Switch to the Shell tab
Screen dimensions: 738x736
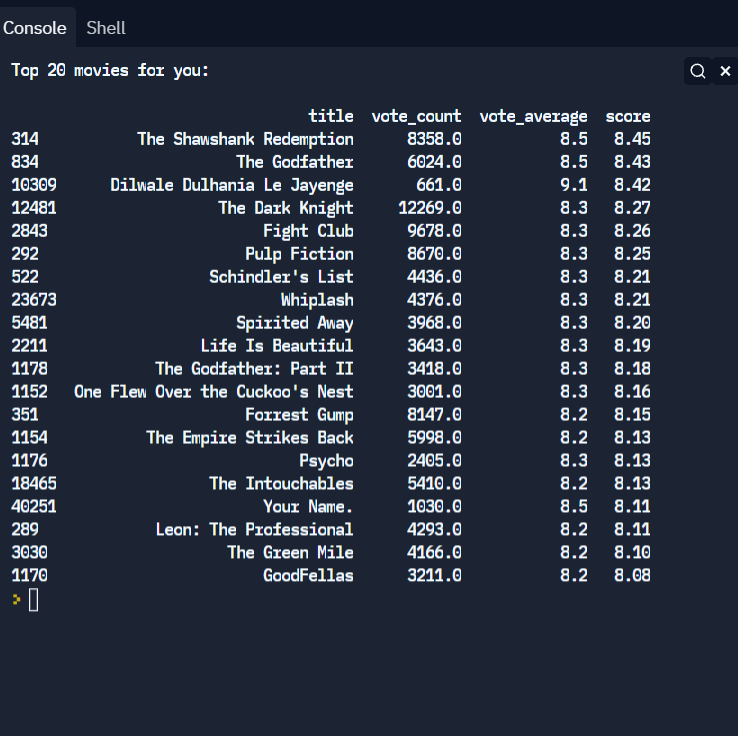(x=106, y=28)
